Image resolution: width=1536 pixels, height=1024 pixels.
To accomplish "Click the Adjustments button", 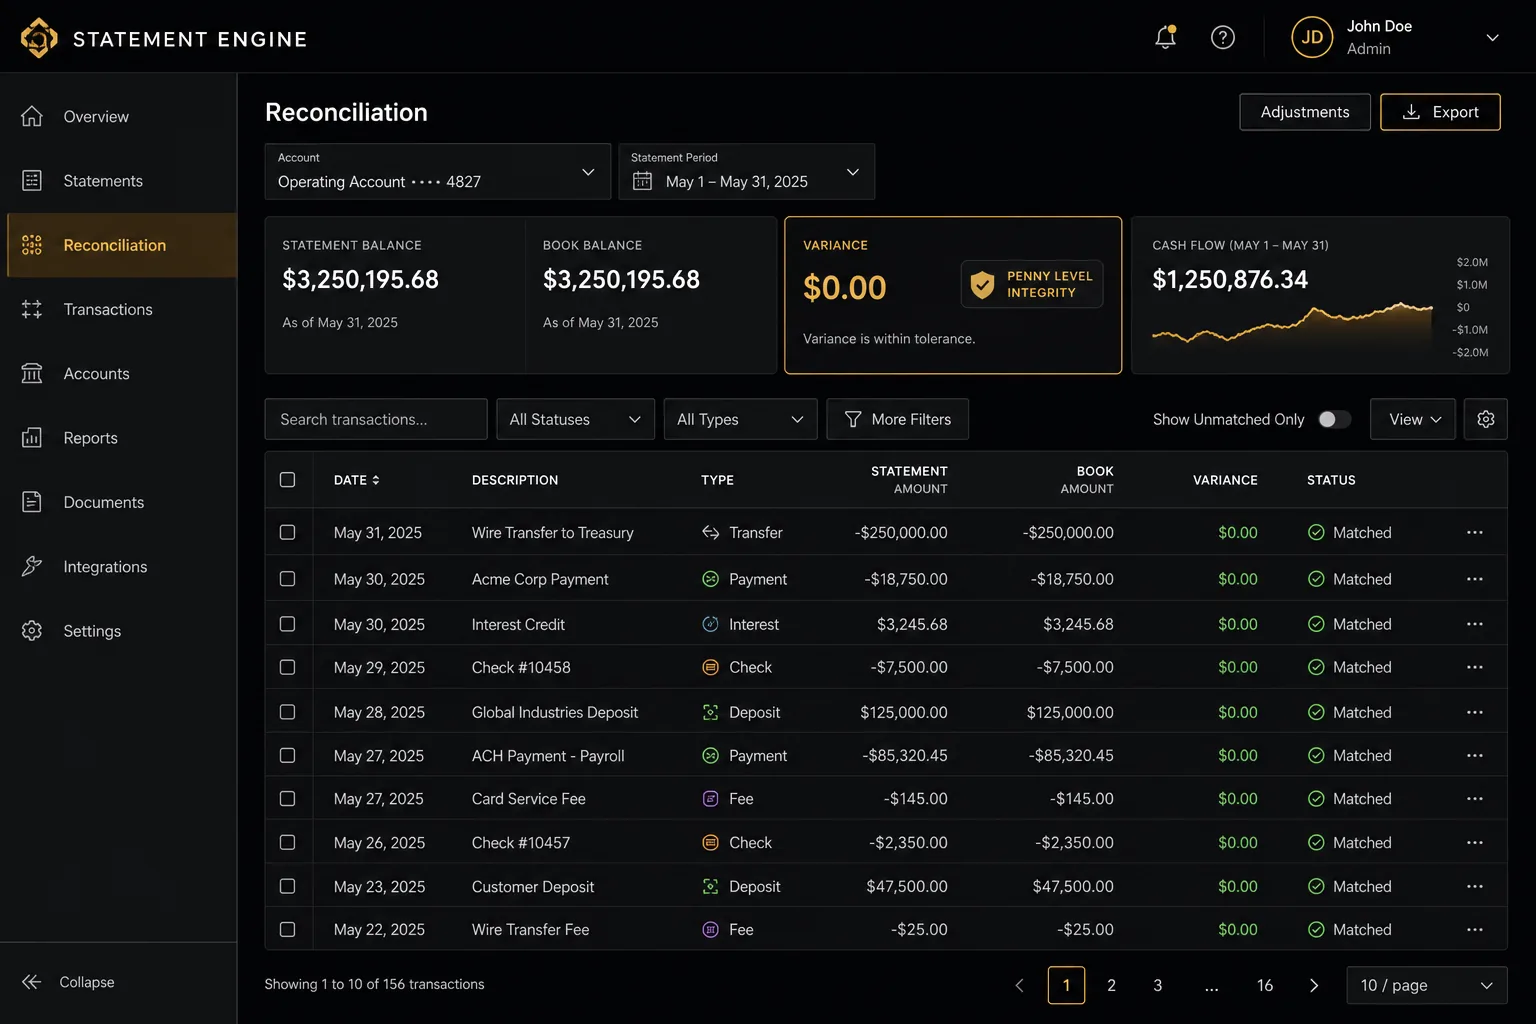I will [1305, 112].
